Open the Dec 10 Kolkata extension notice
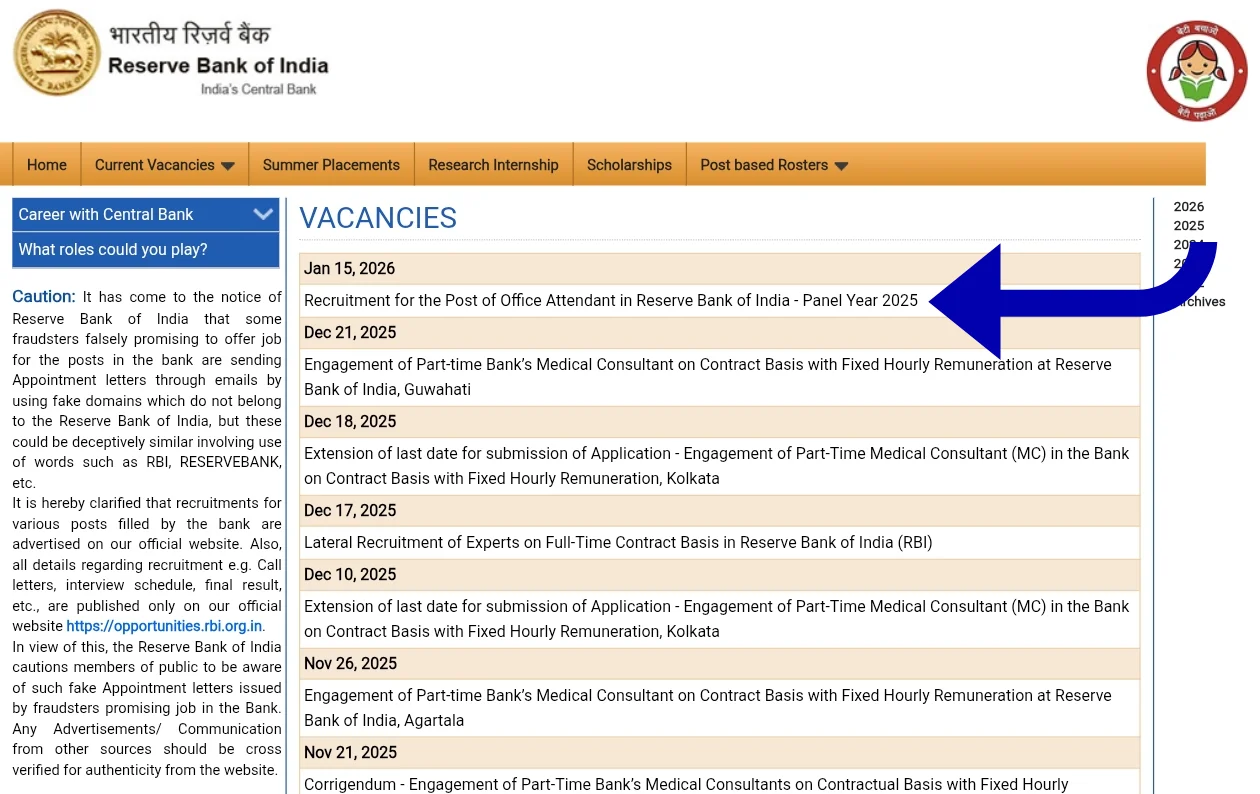Image resolution: width=1260 pixels, height=794 pixels. (x=716, y=619)
